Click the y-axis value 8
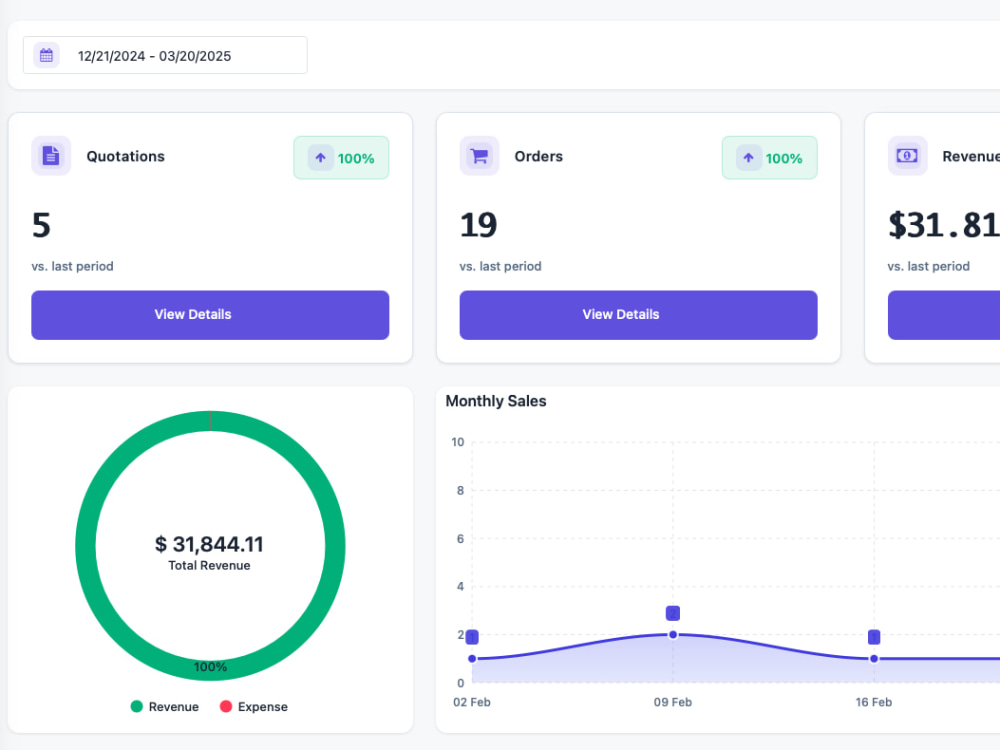This screenshot has width=1000, height=750. (460, 490)
